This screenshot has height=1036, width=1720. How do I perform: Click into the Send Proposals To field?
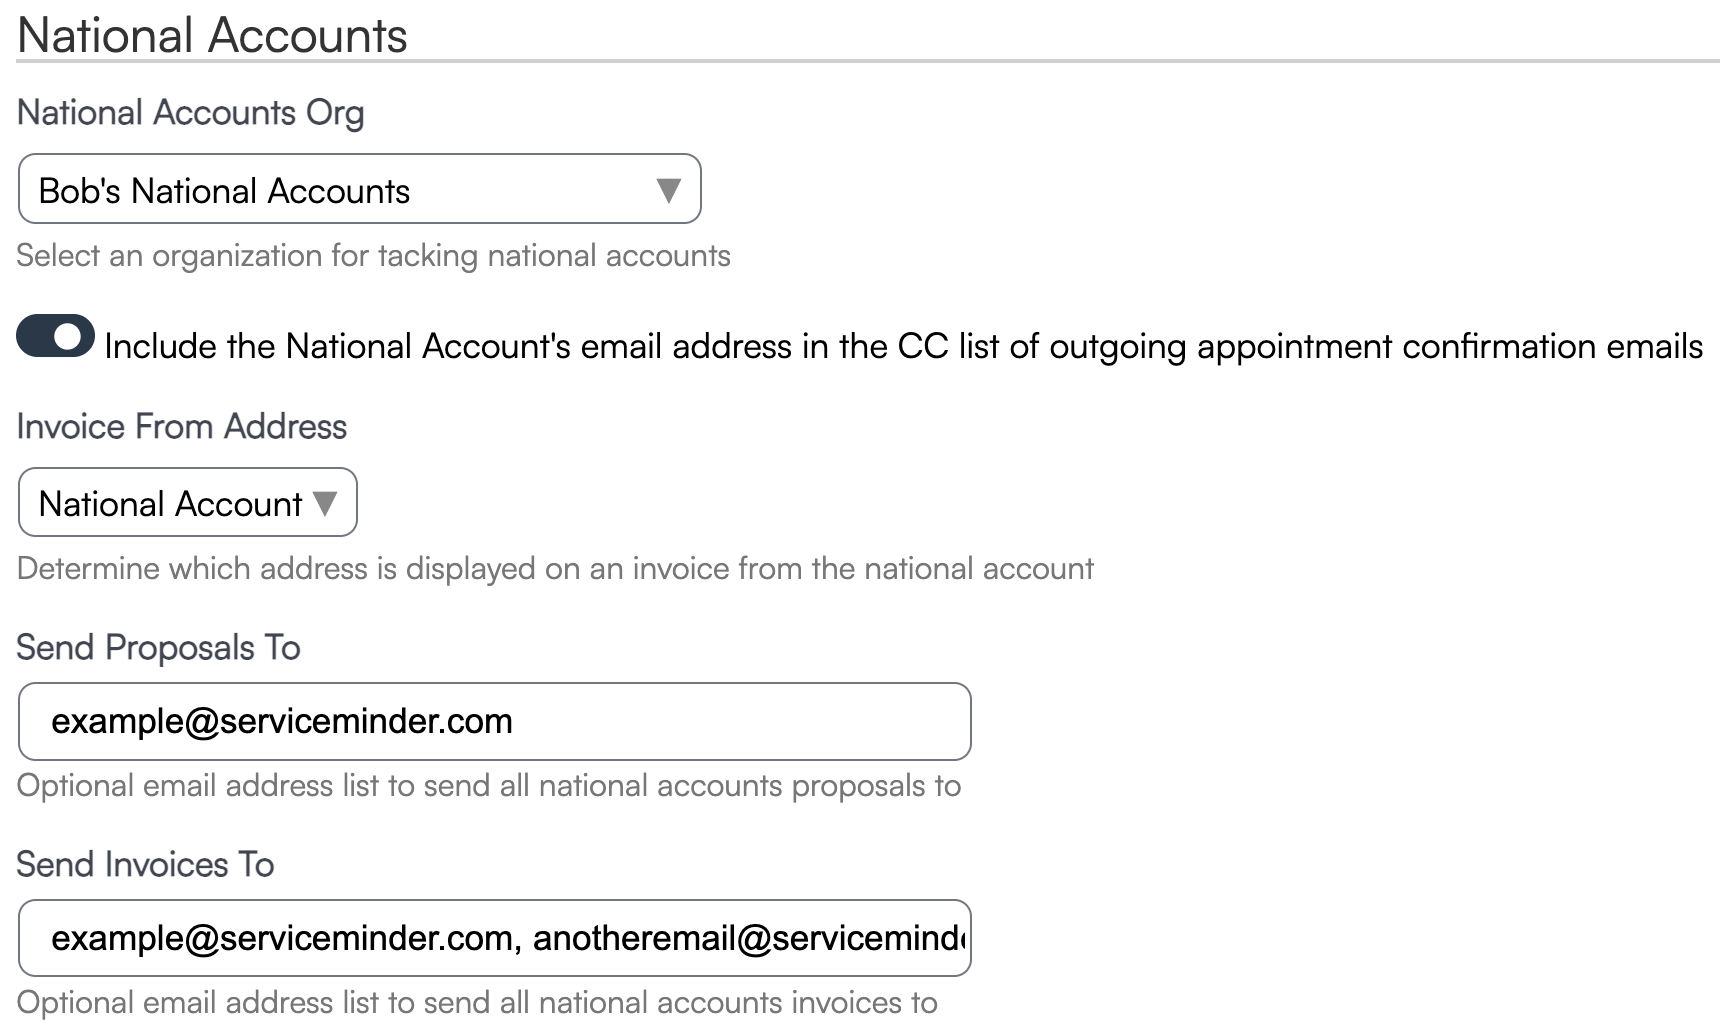(x=494, y=721)
